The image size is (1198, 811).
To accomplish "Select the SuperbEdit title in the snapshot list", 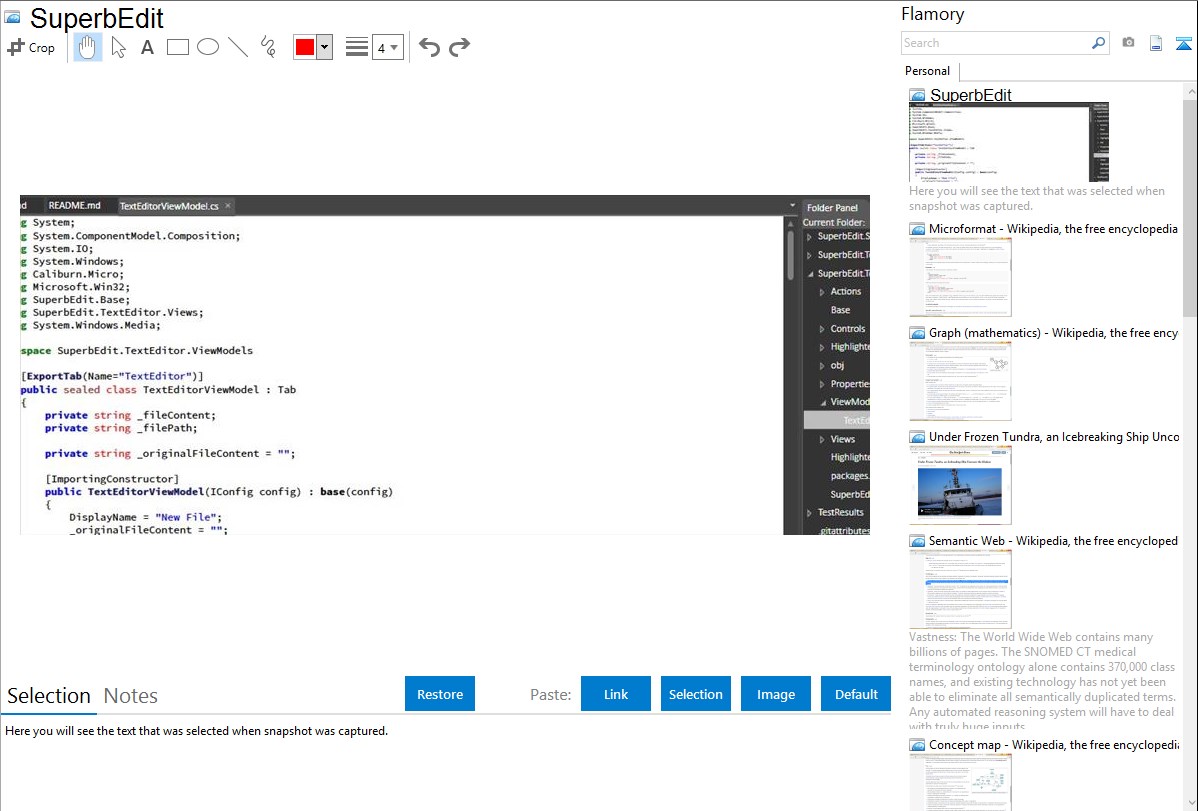I will (970, 95).
